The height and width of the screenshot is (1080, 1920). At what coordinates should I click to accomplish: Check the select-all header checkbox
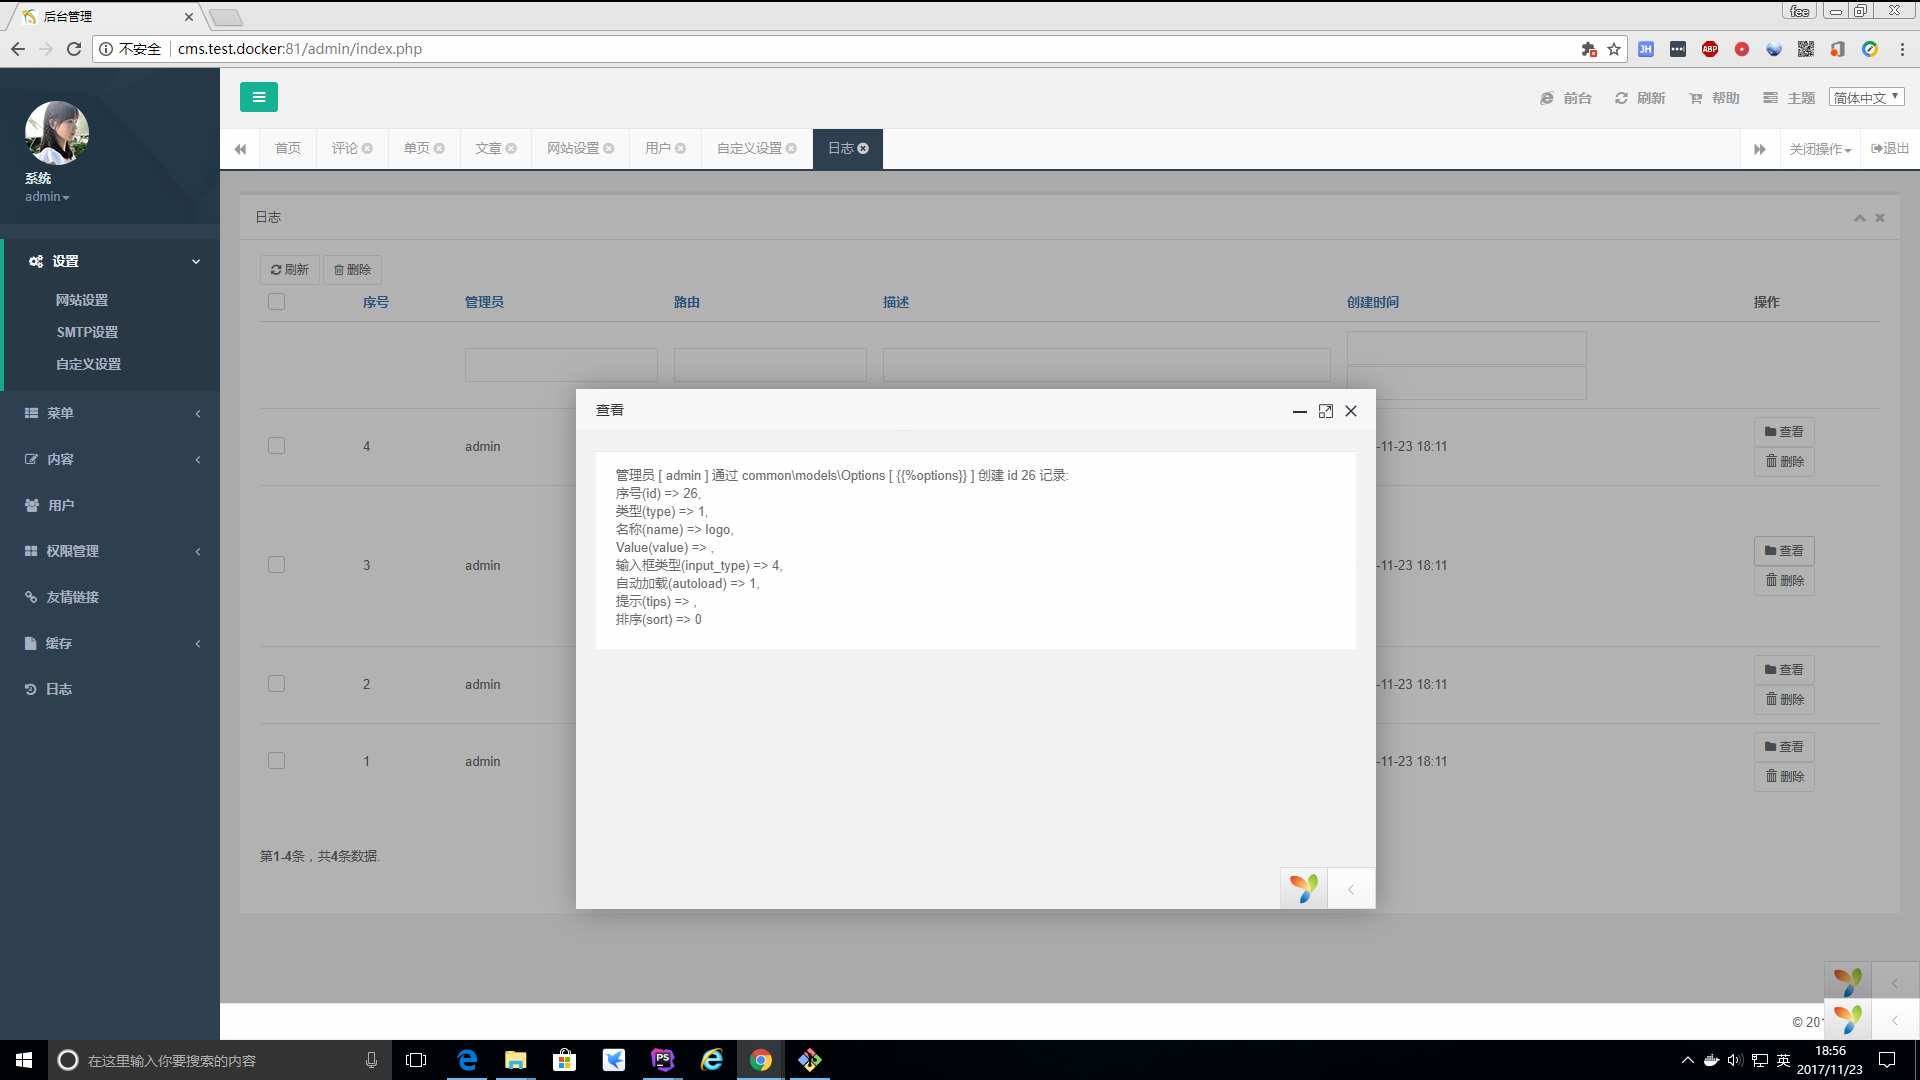click(x=277, y=302)
